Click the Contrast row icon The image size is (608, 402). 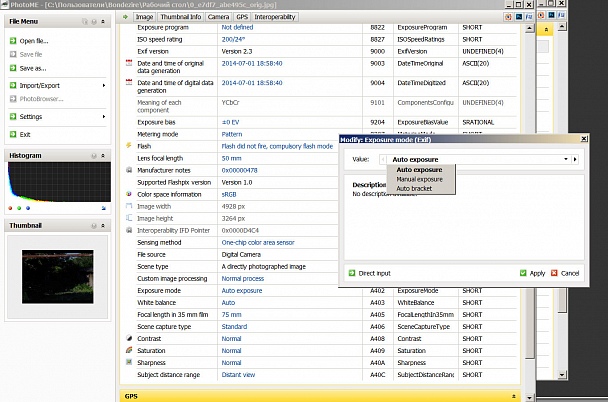[129, 338]
